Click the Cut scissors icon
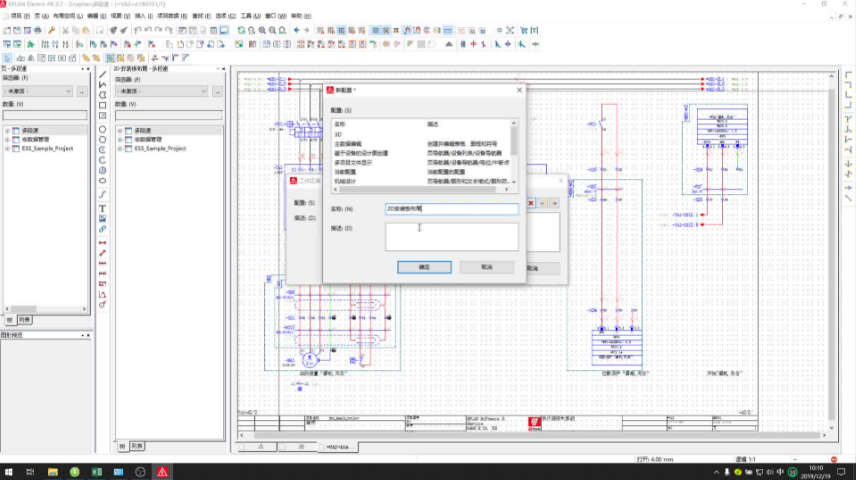856x480 pixels. pos(65,31)
